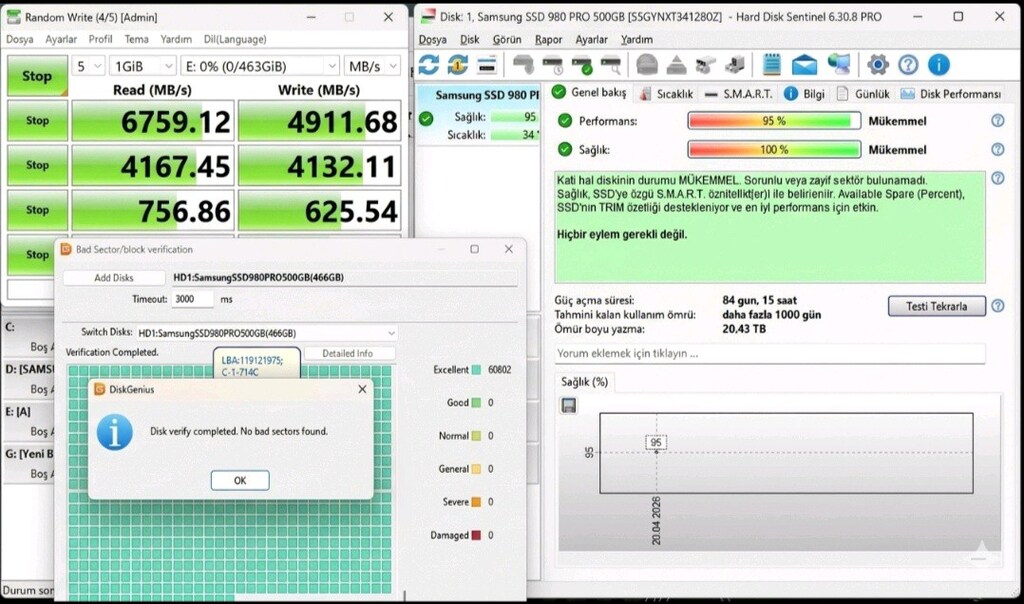Open the Profil menu in benchmark window

tap(101, 39)
